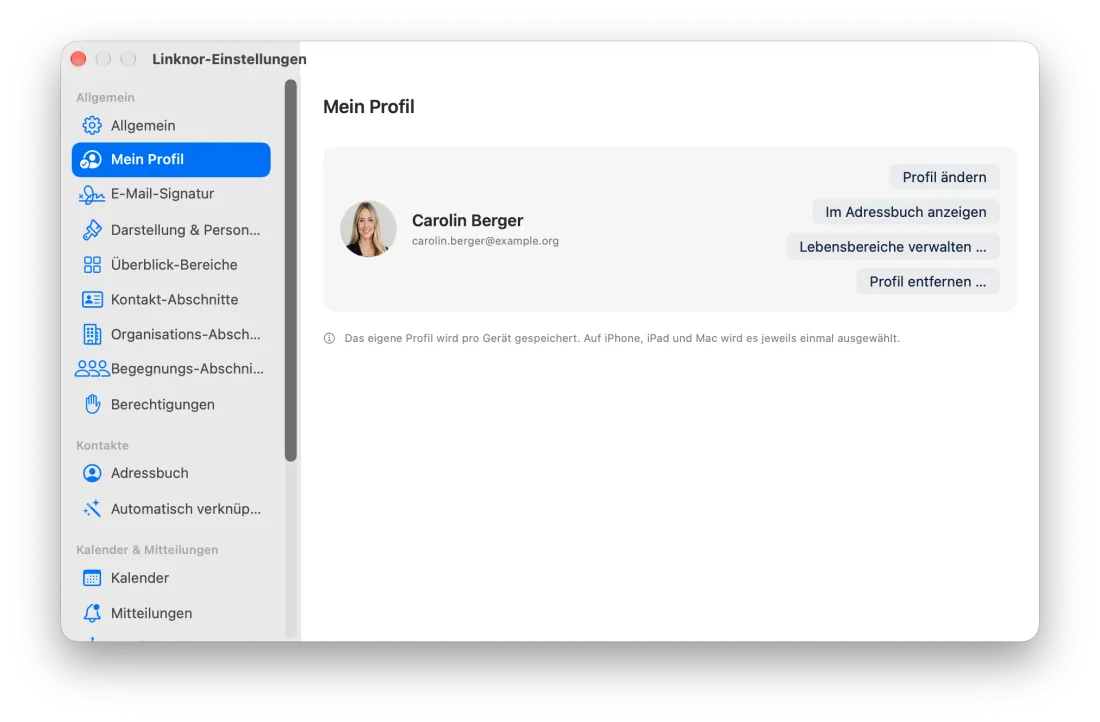Viewport: 1100px width, 722px height.
Task: Select Mitteilungen in the sidebar
Action: [x=171, y=613]
